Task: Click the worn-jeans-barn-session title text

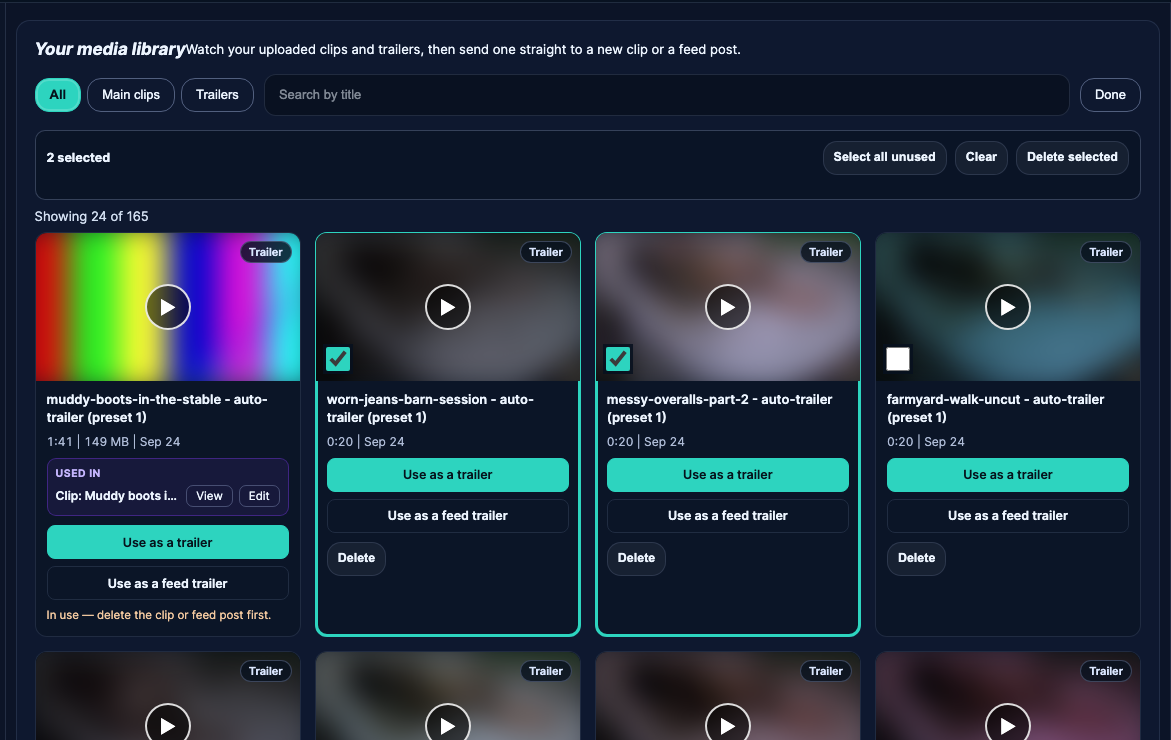Action: pyautogui.click(x=430, y=408)
